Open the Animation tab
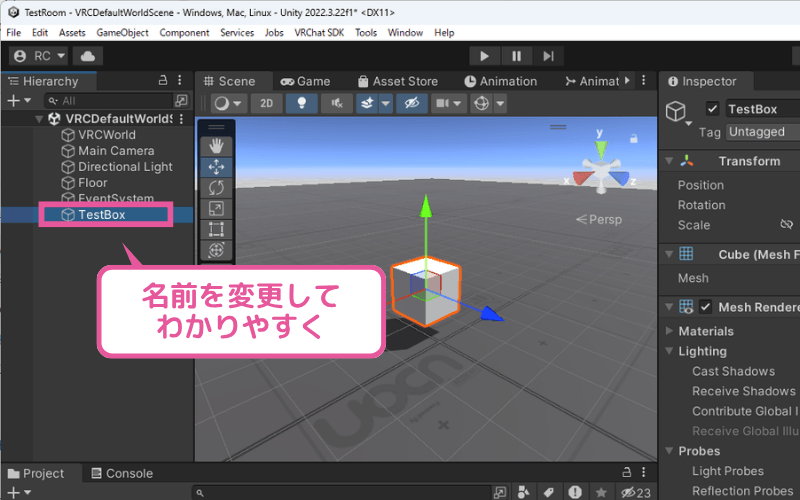Image resolution: width=800 pixels, height=500 pixels. [x=501, y=82]
